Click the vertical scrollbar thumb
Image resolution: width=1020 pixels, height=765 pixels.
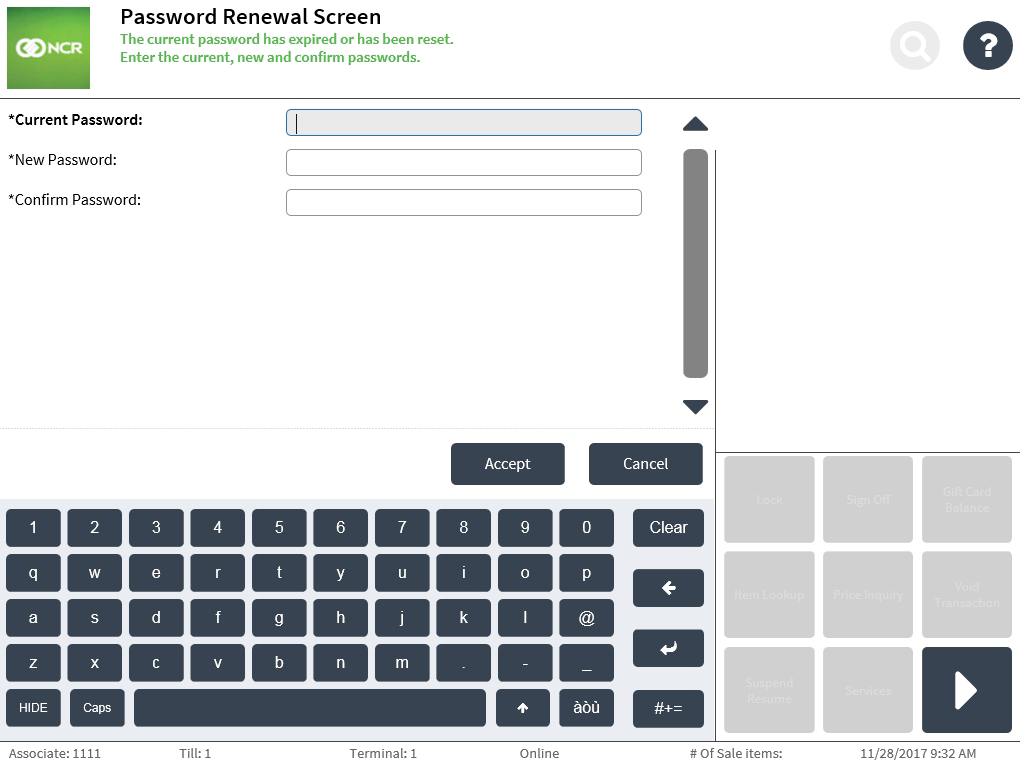(695, 263)
